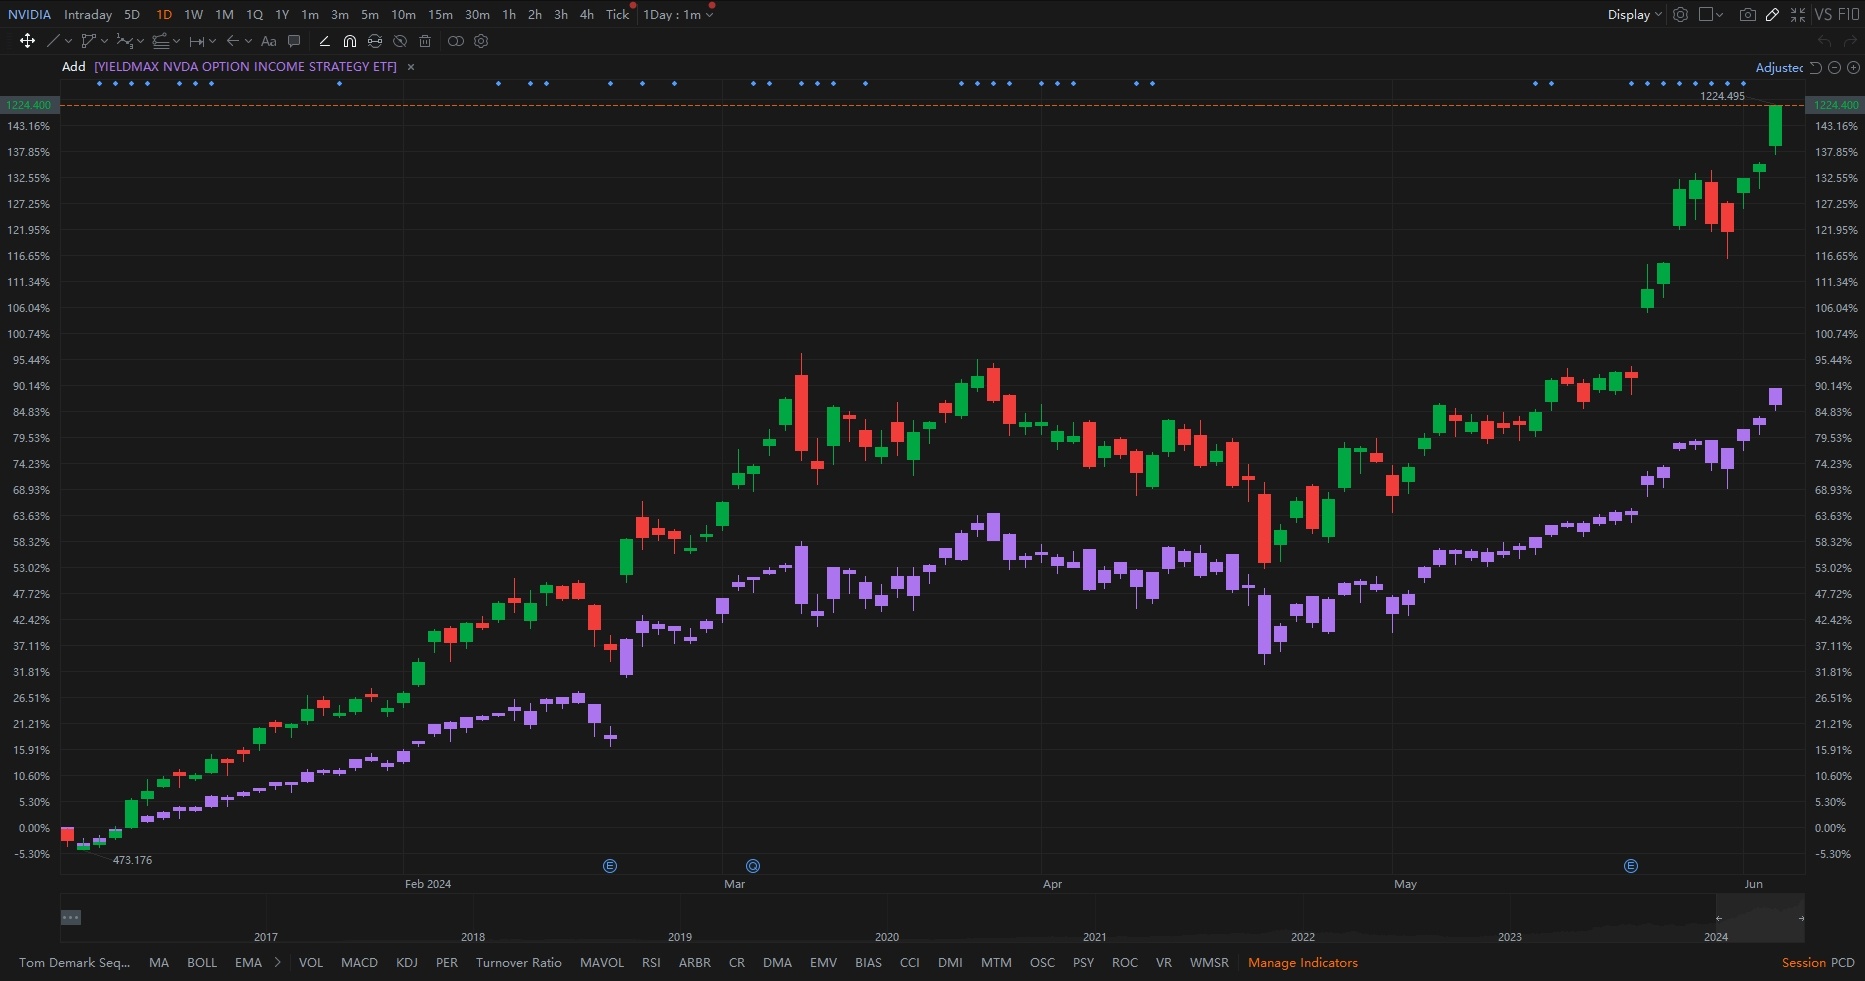Select the 1h timeframe
This screenshot has height=981, width=1865.
(509, 14)
